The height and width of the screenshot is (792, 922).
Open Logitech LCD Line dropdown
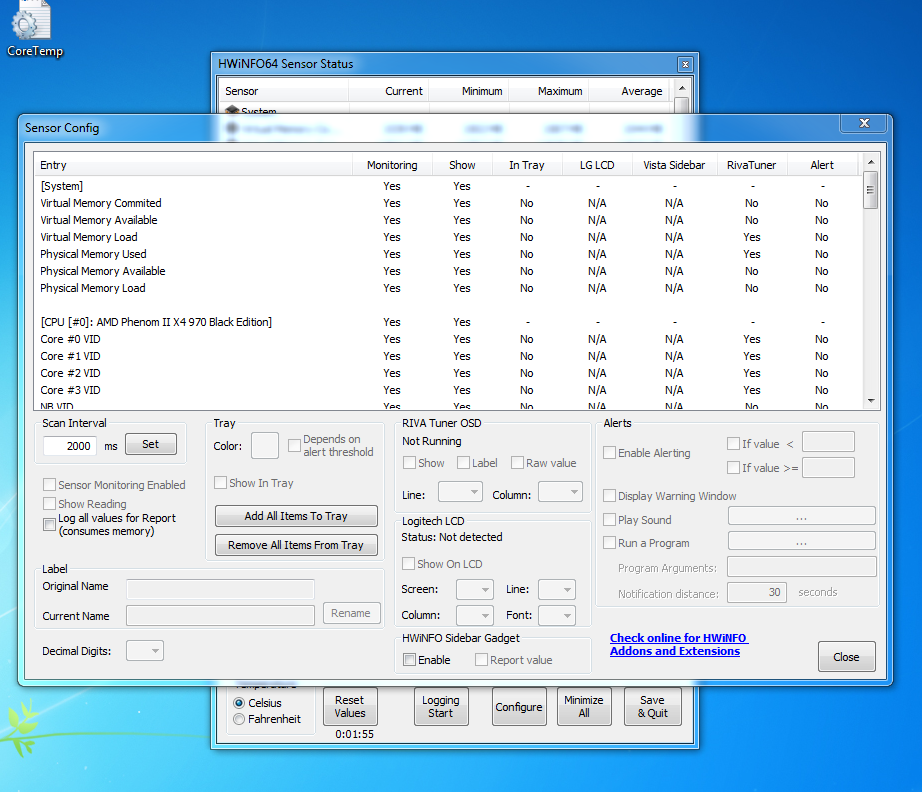(557, 589)
